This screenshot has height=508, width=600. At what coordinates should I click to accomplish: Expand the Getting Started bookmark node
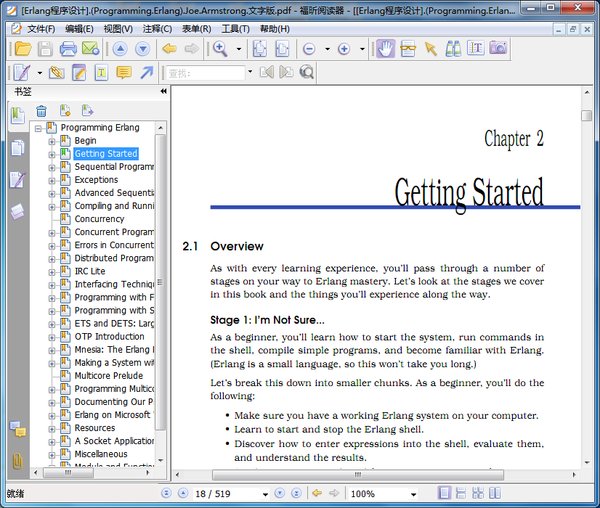point(52,155)
